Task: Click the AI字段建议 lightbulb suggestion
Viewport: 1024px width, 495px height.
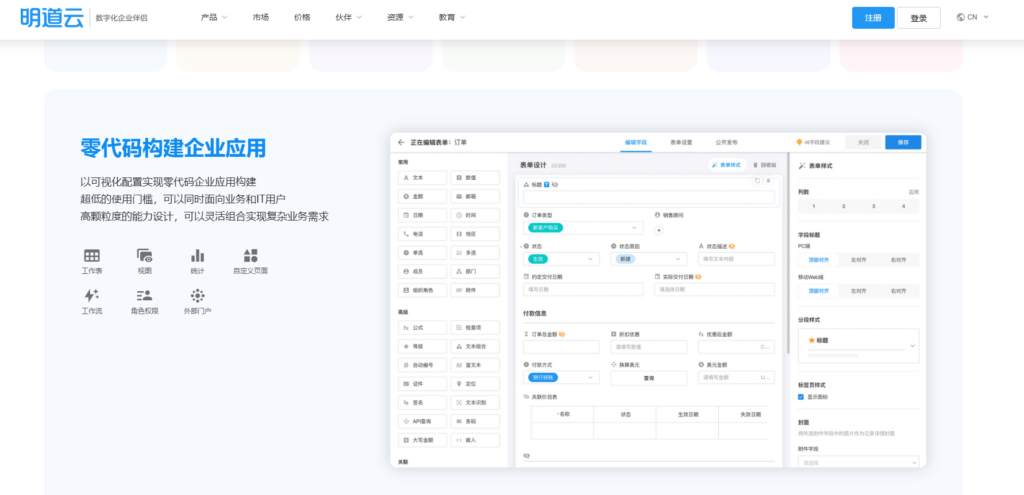Action: 813,142
